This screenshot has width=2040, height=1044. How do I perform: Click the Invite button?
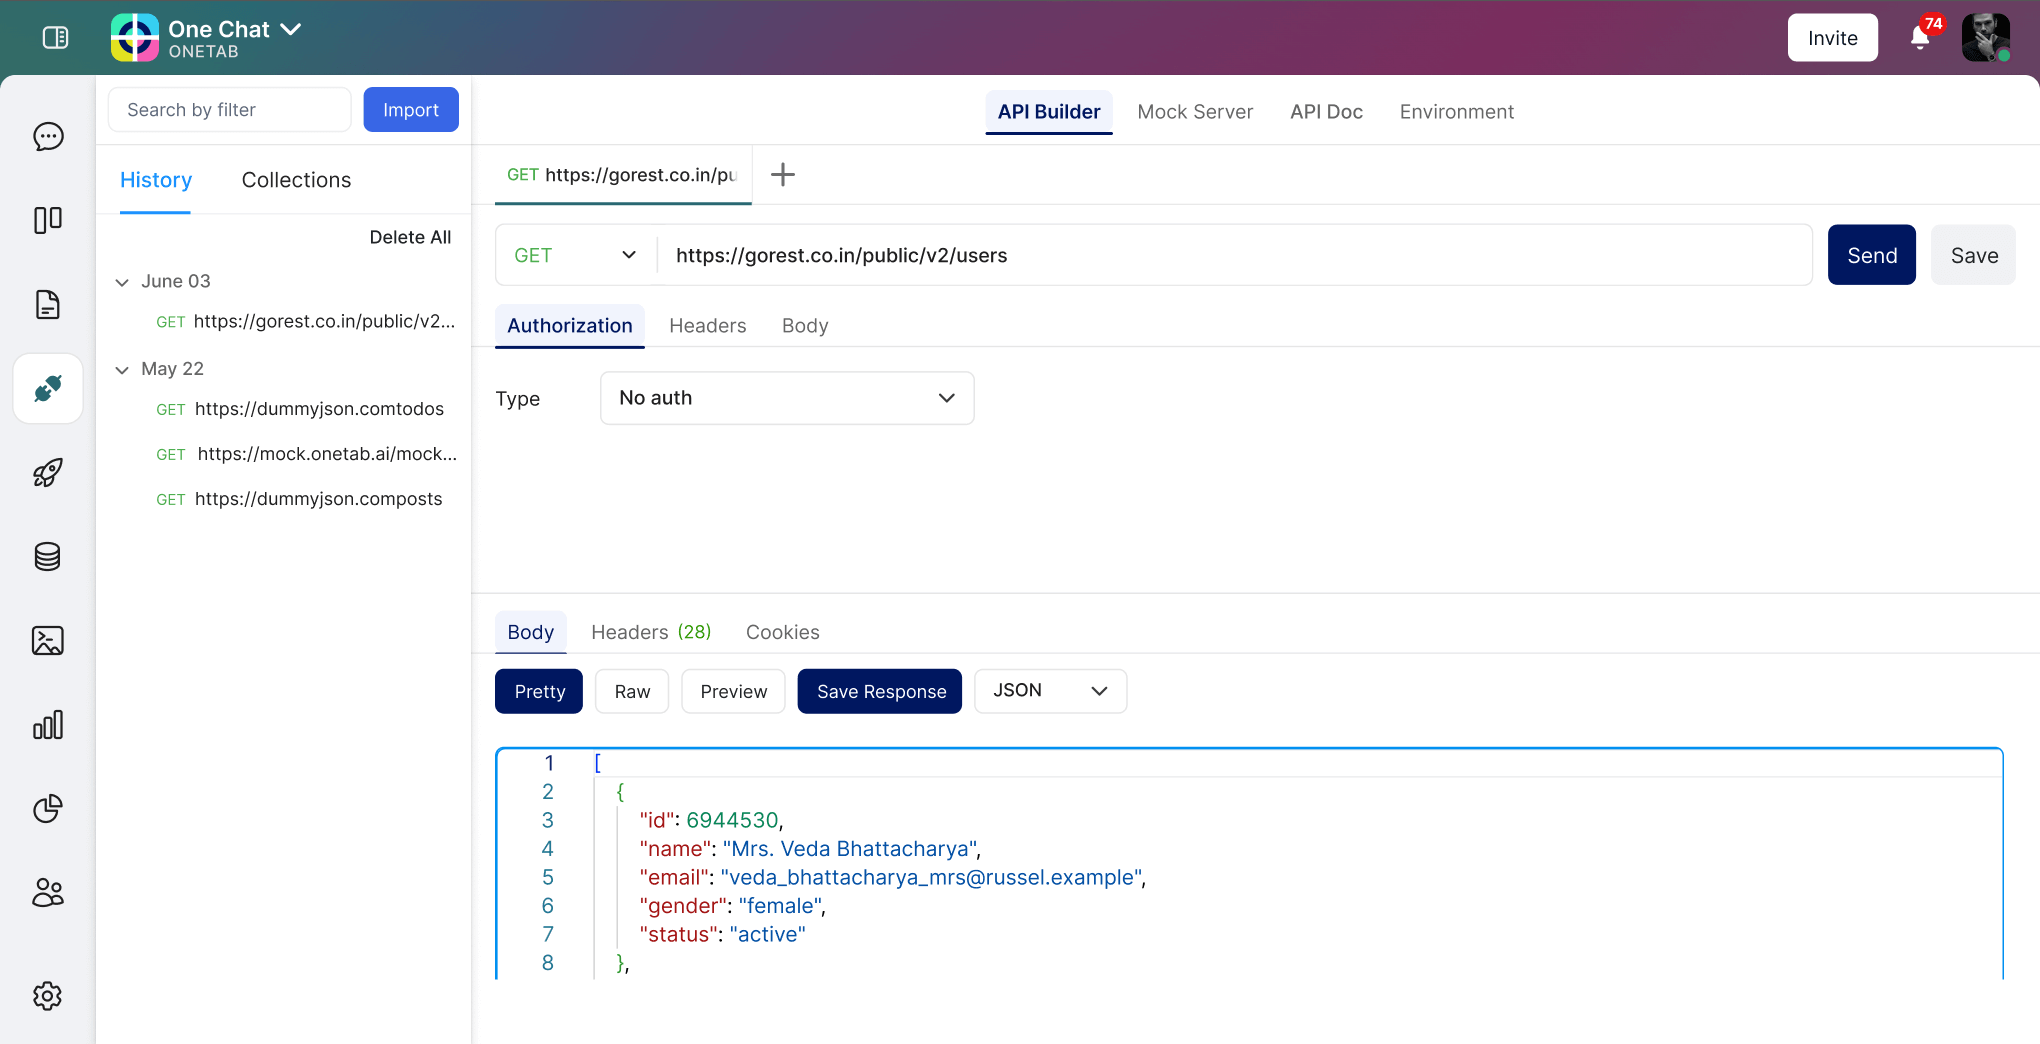coord(1833,38)
